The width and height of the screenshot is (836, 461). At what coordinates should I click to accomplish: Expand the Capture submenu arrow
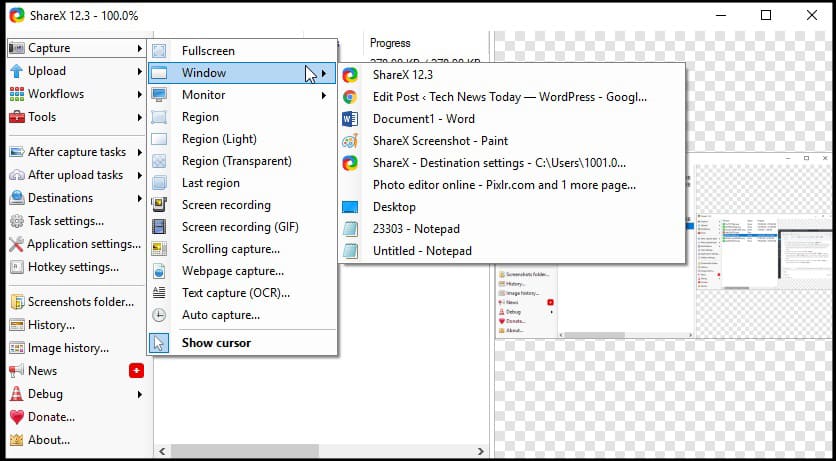coord(140,48)
